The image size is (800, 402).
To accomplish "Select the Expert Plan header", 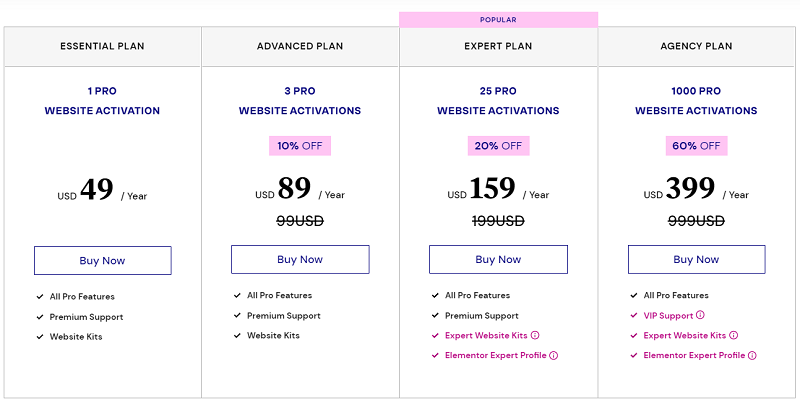I will coord(498,46).
